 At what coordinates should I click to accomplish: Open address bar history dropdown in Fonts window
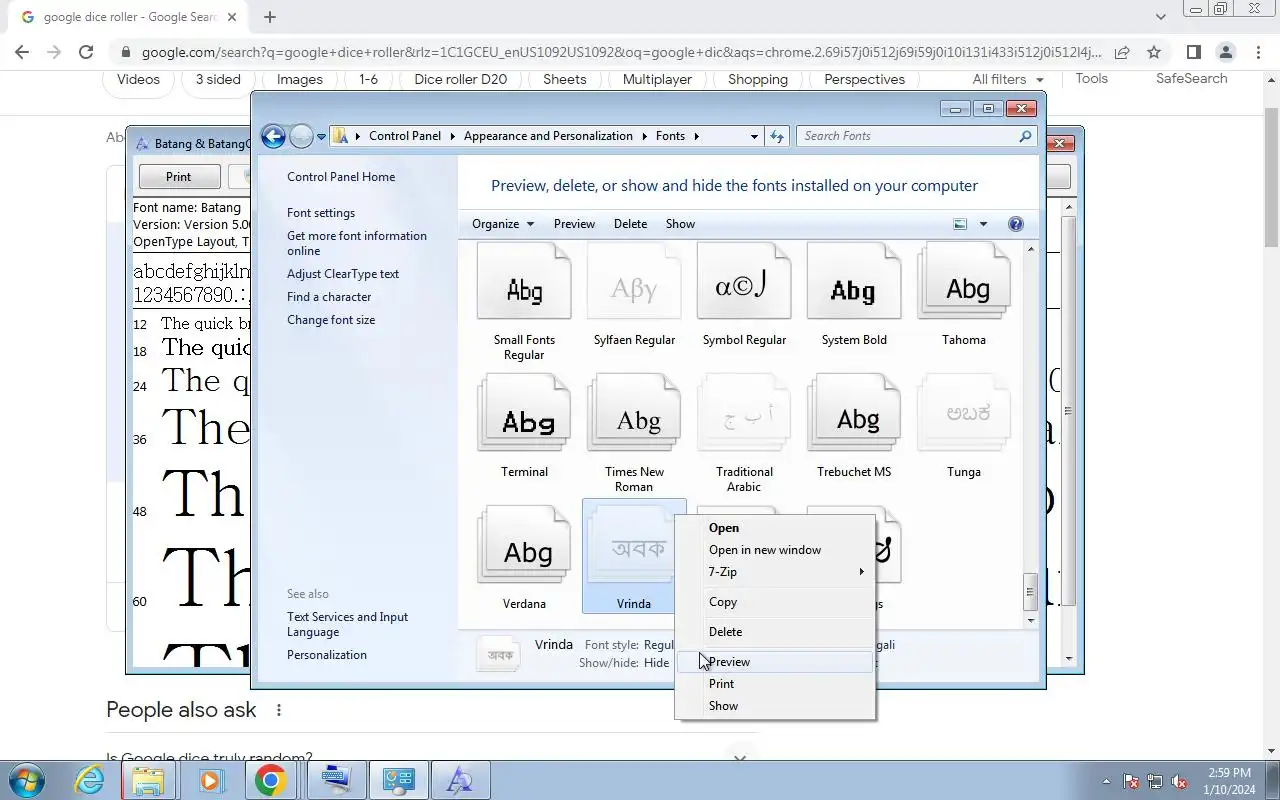(x=754, y=136)
